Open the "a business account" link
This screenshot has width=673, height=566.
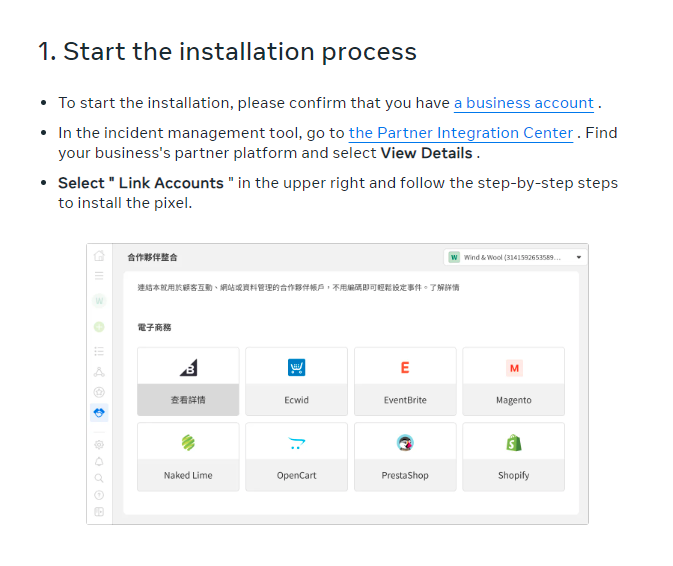(x=524, y=103)
